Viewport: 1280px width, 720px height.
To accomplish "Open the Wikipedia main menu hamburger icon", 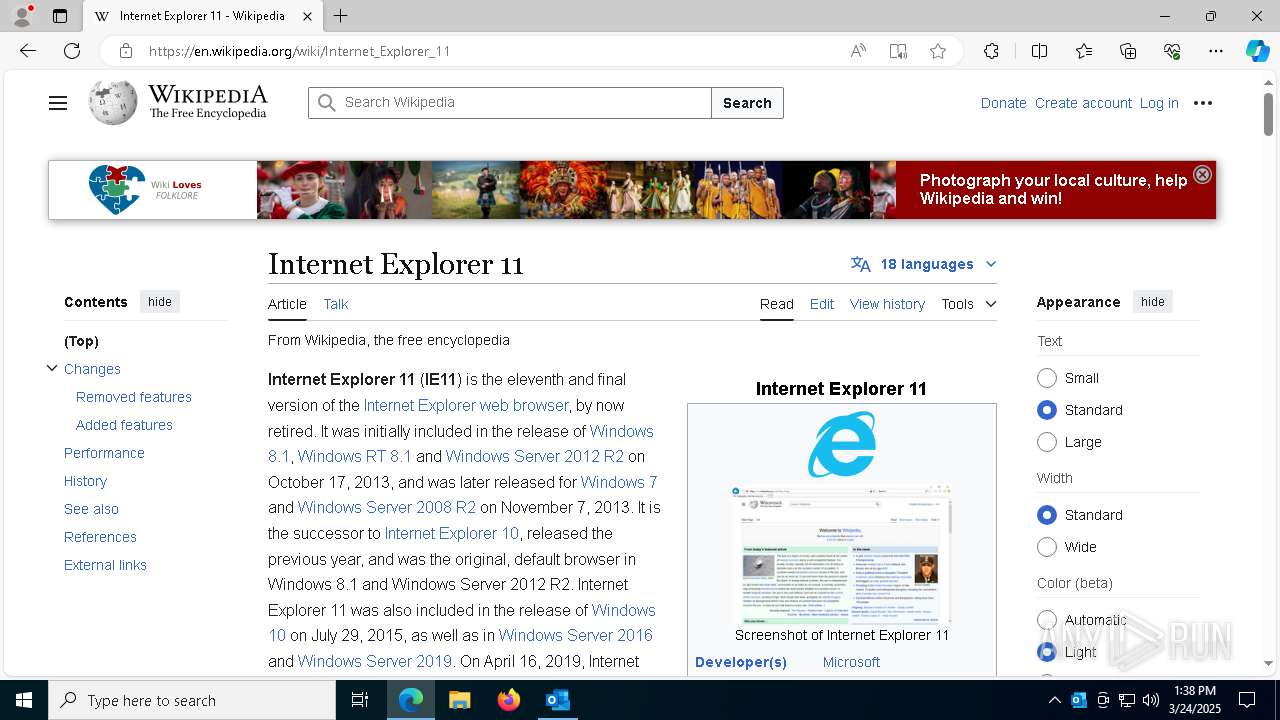I will click(x=58, y=103).
